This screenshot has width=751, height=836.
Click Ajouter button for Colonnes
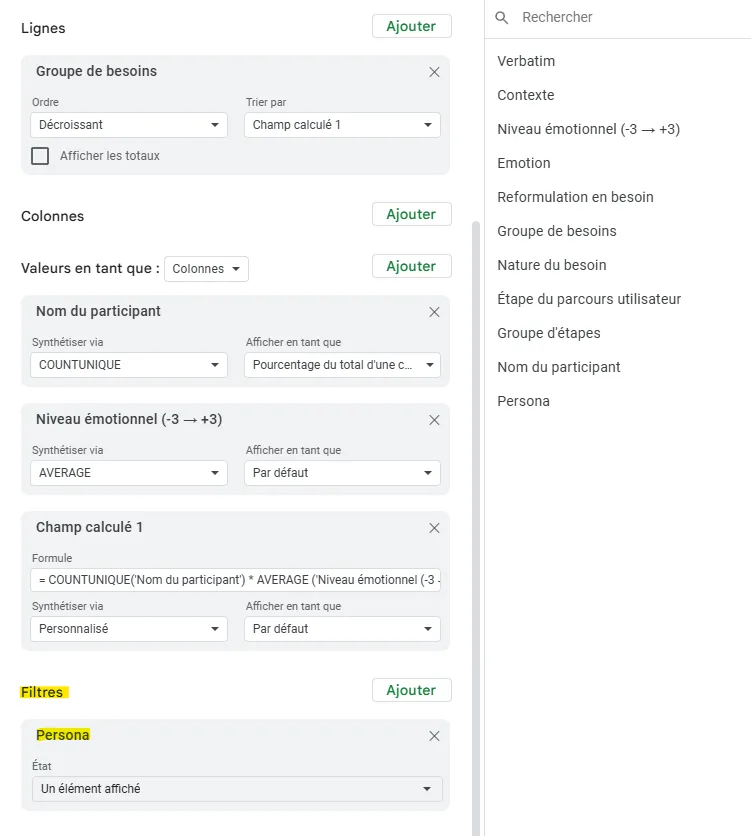point(411,214)
